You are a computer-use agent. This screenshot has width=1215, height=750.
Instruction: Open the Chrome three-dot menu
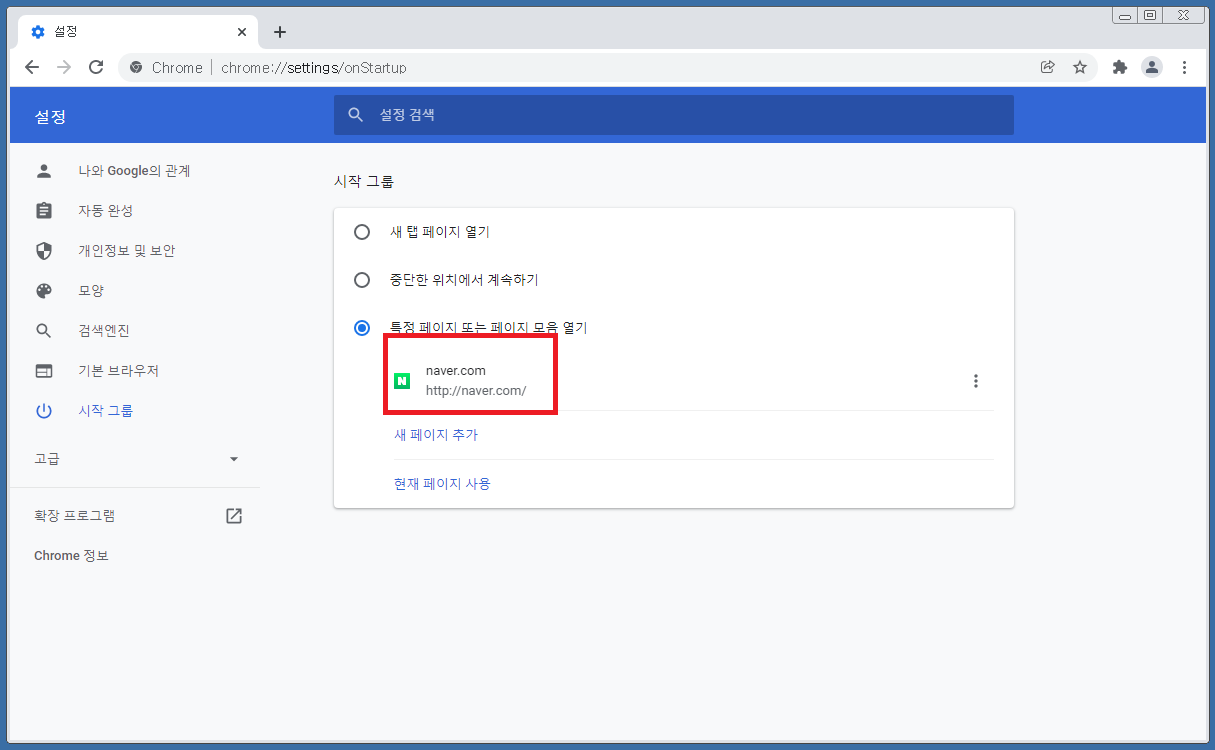[1184, 67]
